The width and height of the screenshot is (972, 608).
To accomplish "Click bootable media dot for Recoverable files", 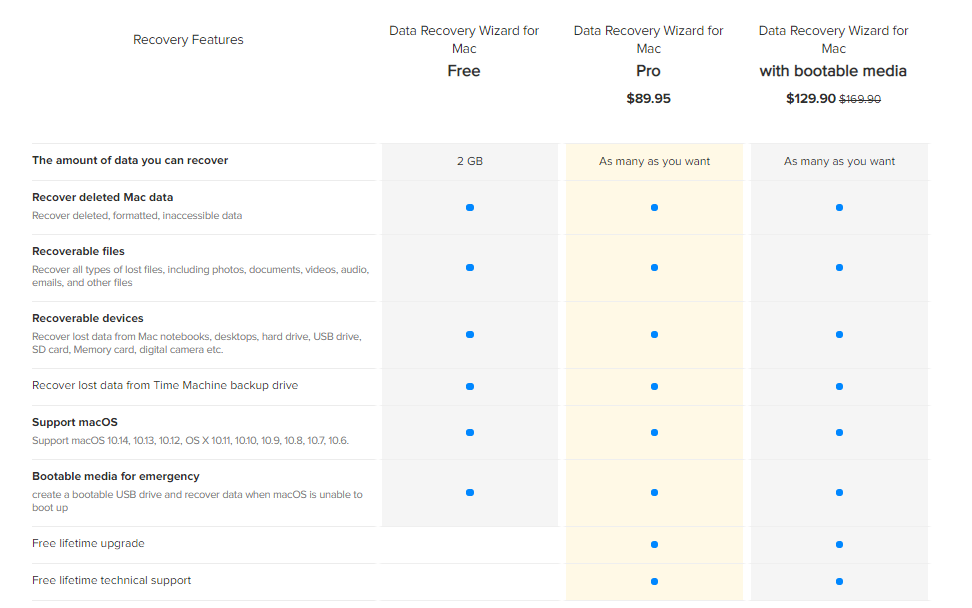I will (x=839, y=268).
